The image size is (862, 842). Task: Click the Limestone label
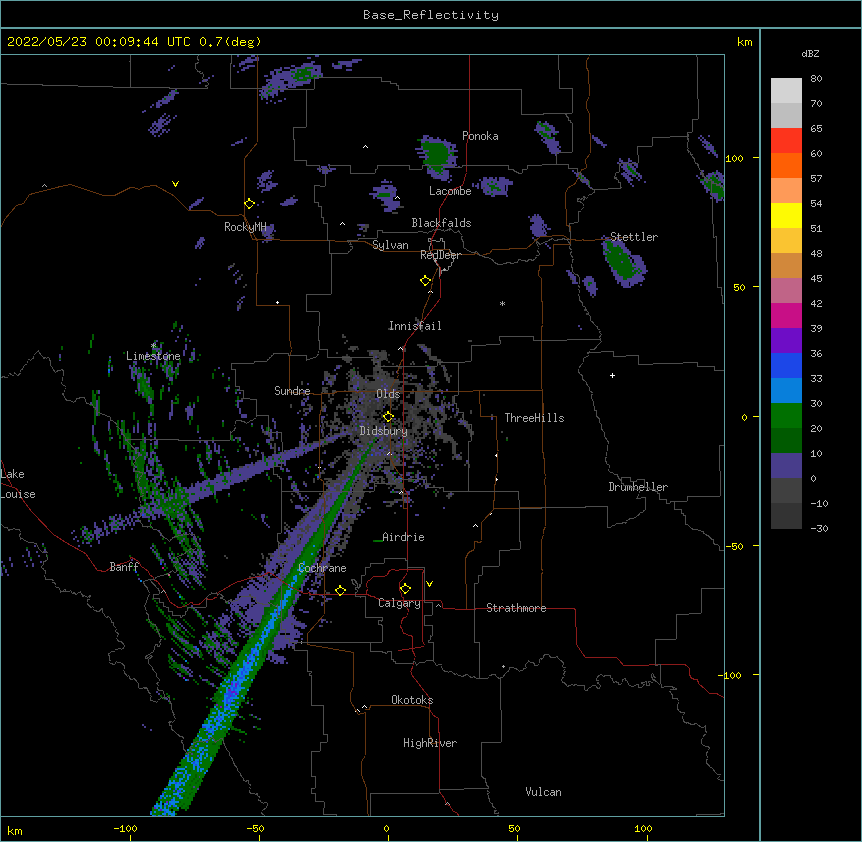[153, 356]
